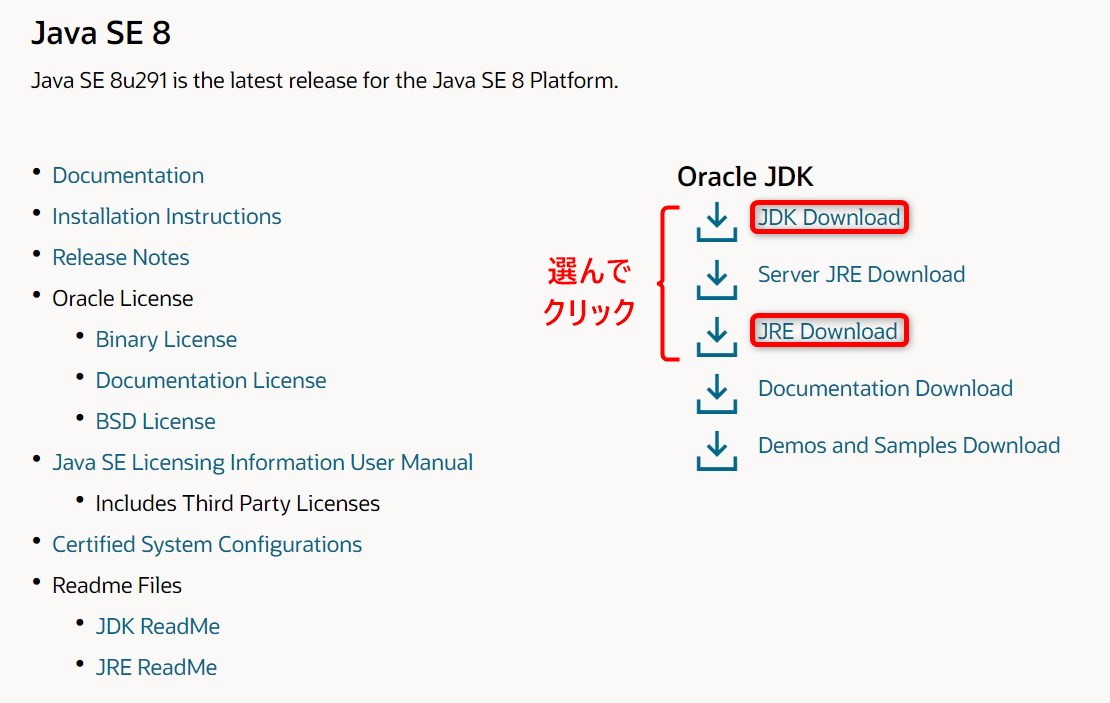Click the download icon beside Documentation Download

[716, 394]
